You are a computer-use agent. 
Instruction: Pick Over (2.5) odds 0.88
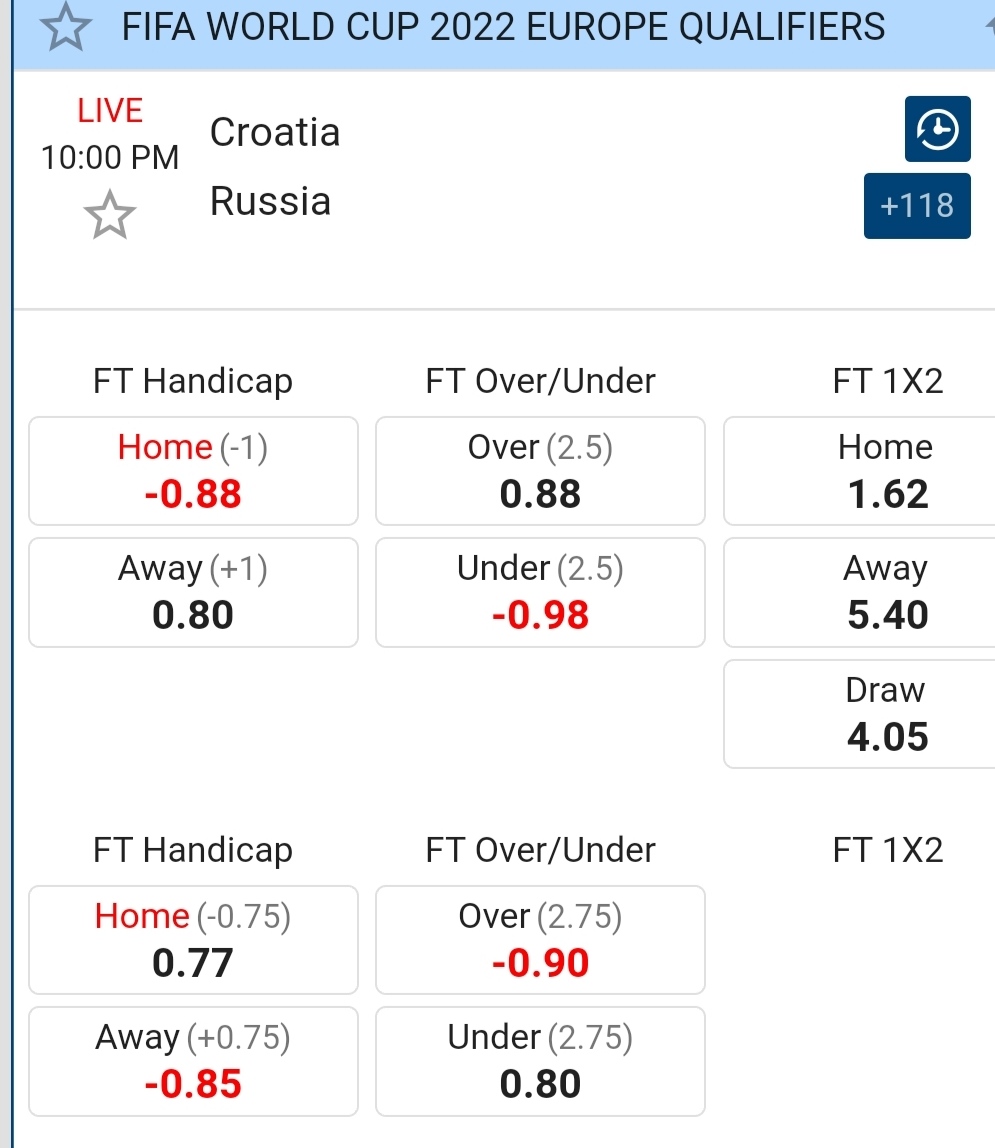click(x=540, y=471)
